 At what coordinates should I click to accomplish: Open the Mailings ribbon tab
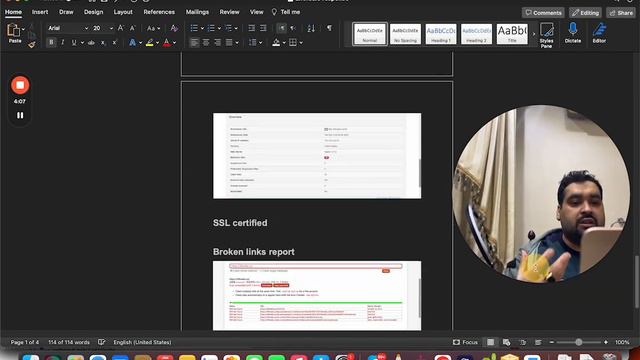[x=197, y=12]
